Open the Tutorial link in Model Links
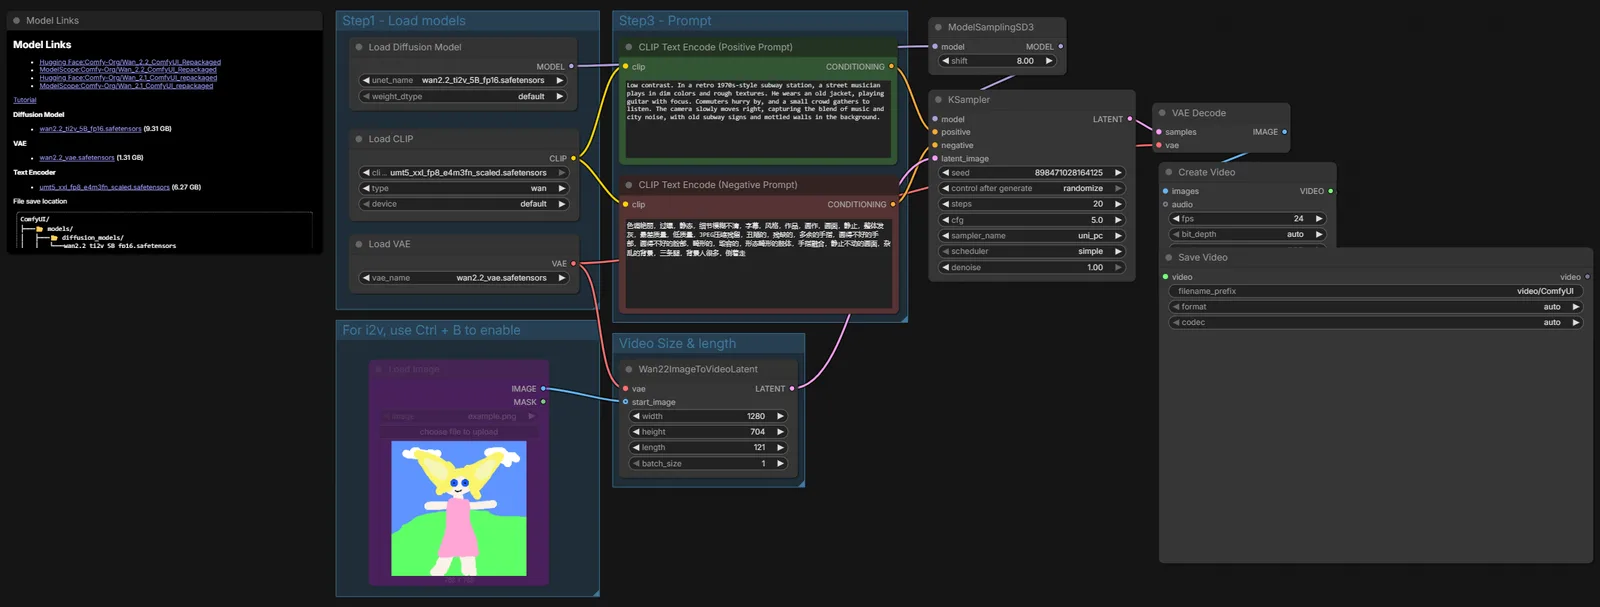The height and width of the screenshot is (607, 1600). [25, 100]
